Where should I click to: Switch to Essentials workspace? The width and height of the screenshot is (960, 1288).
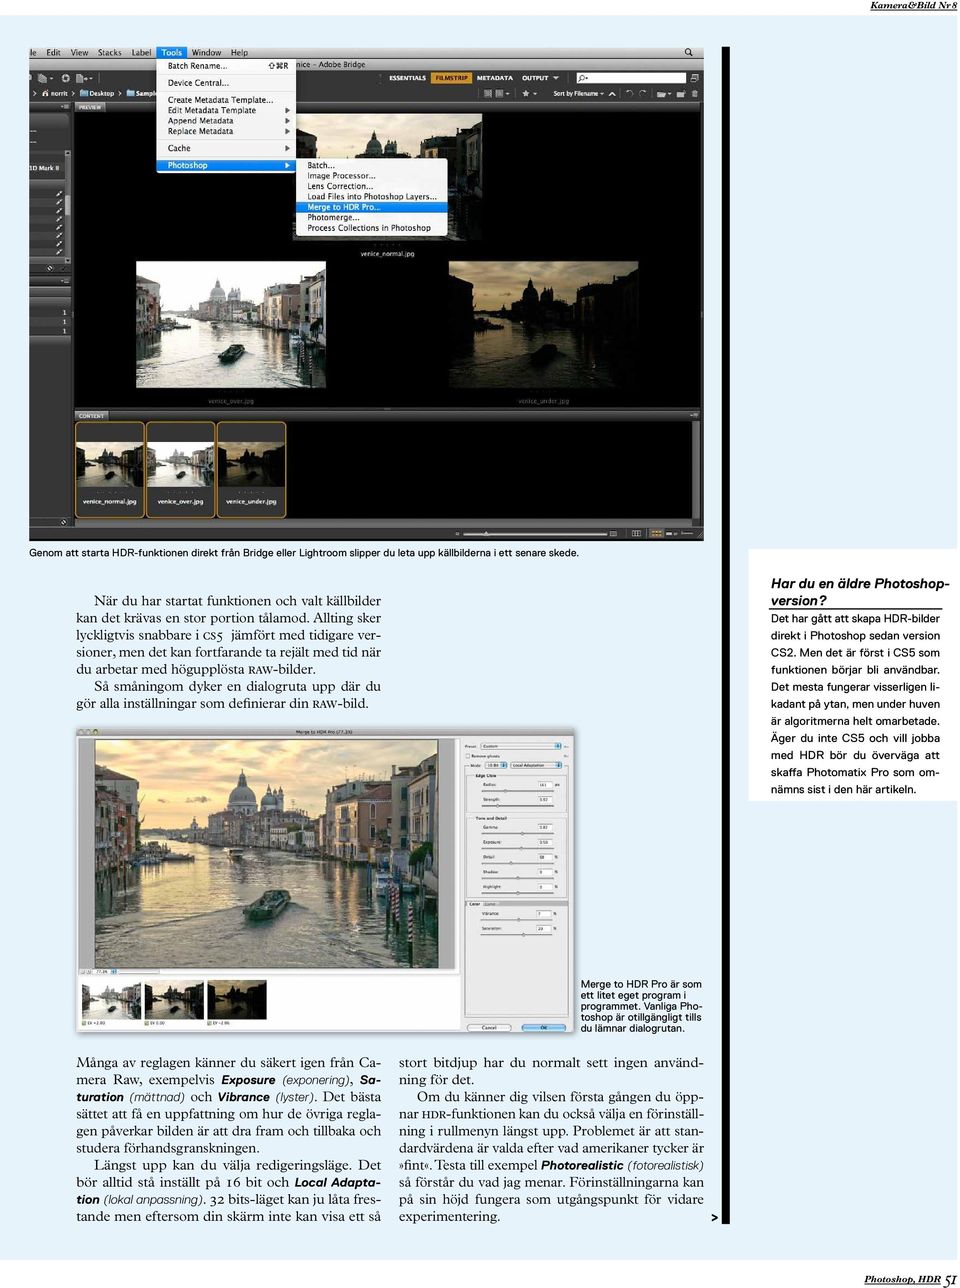pyautogui.click(x=407, y=78)
